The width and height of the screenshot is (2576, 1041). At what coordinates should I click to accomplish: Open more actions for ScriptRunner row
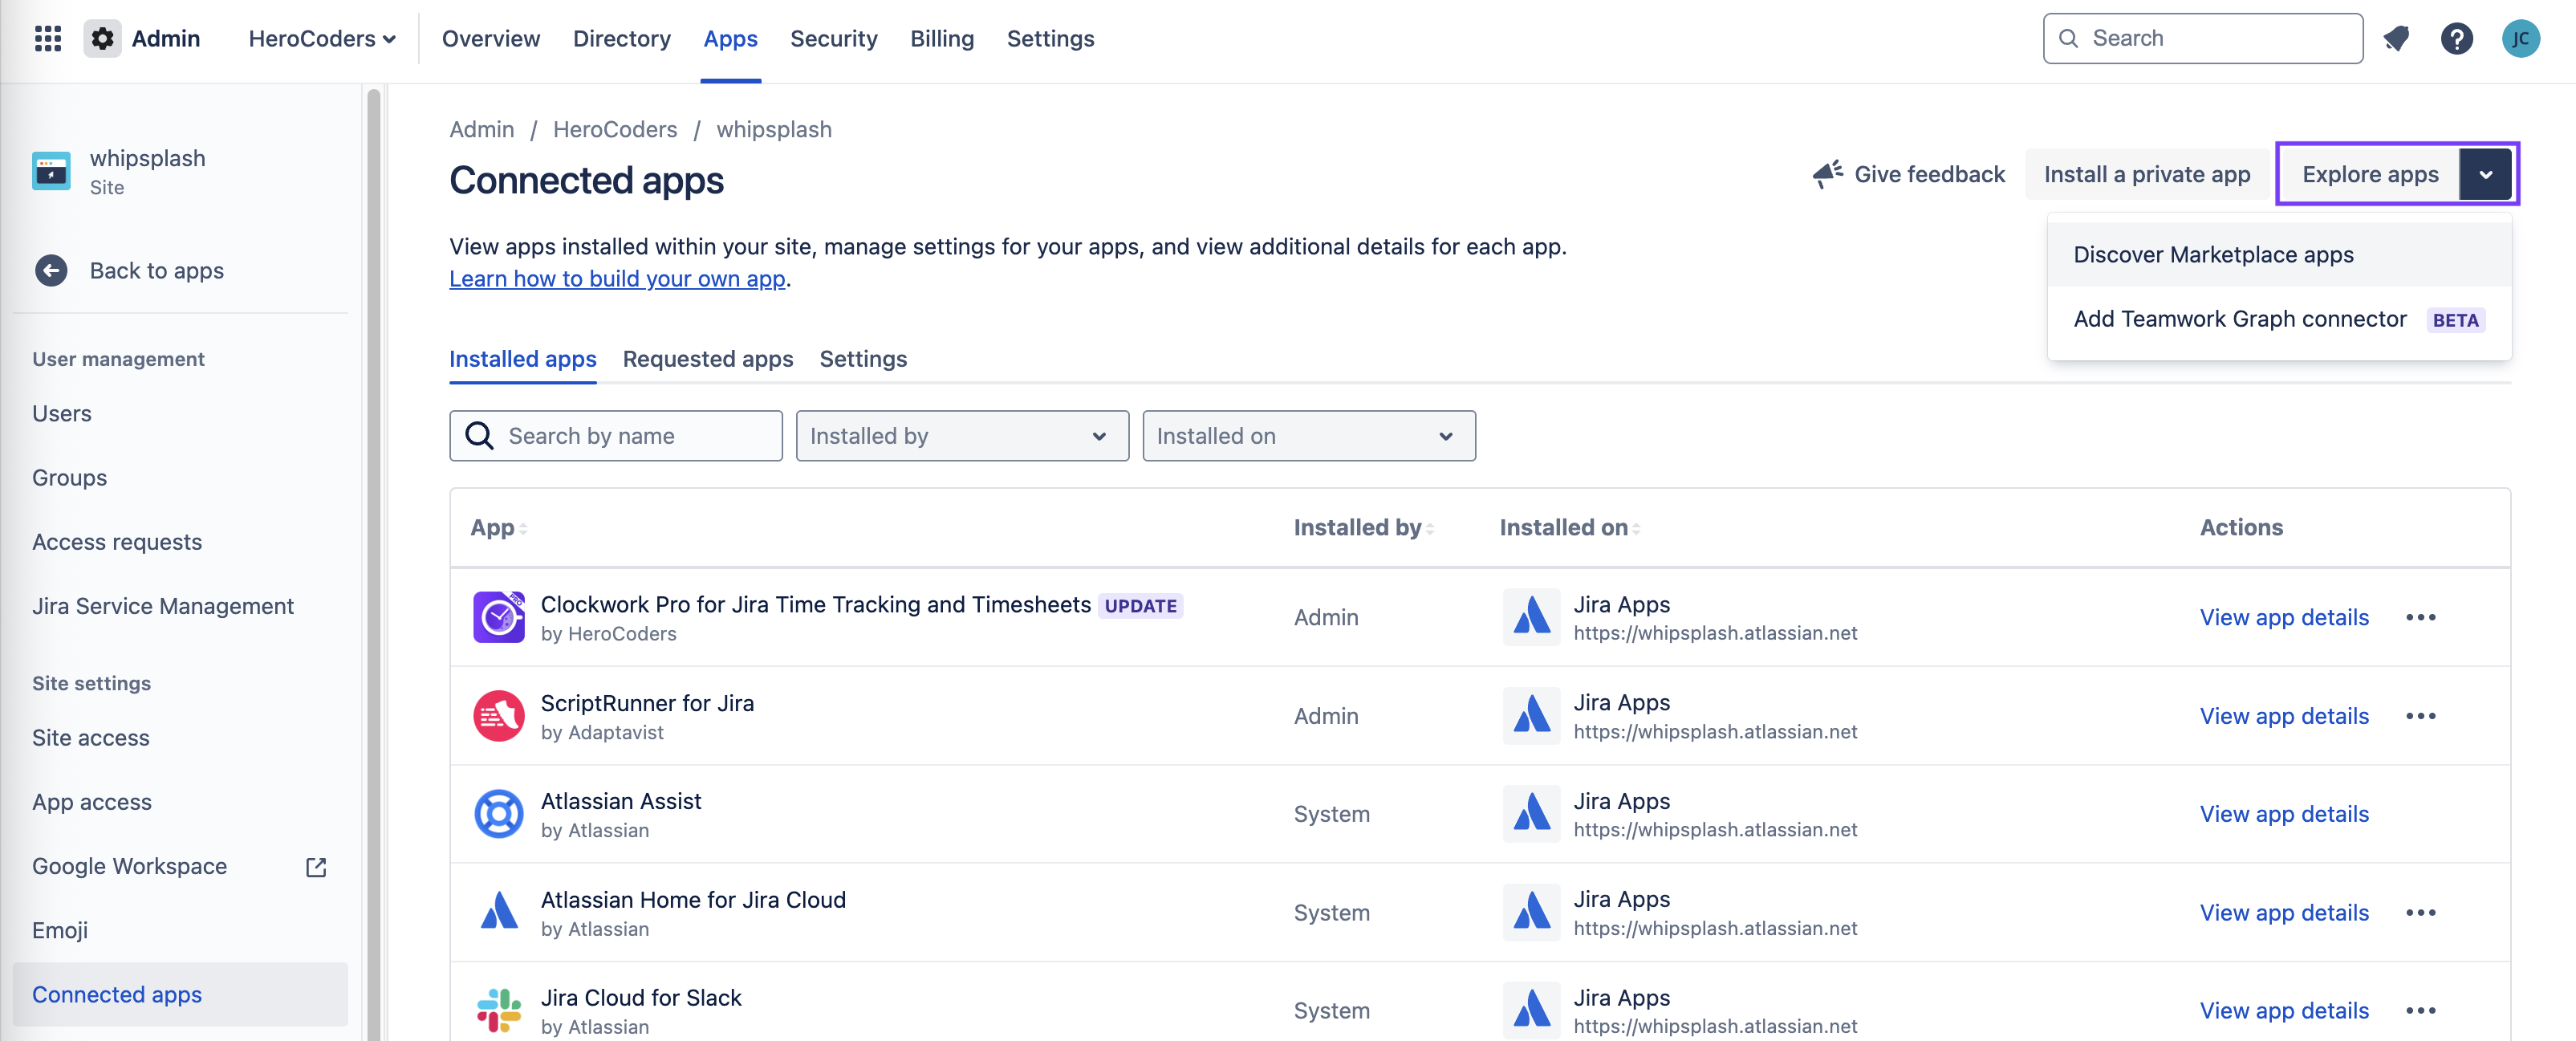coord(2420,716)
